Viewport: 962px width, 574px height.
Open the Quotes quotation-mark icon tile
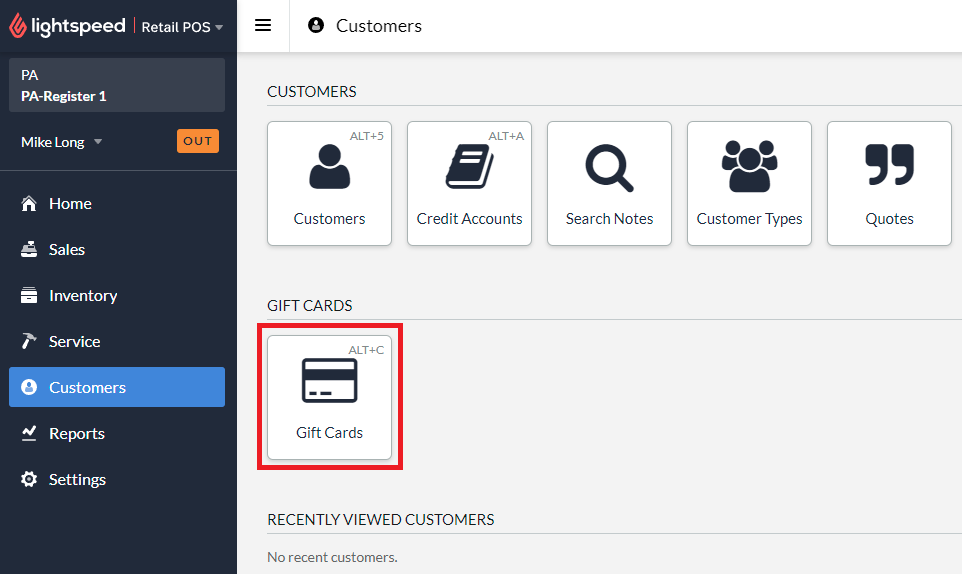(889, 183)
